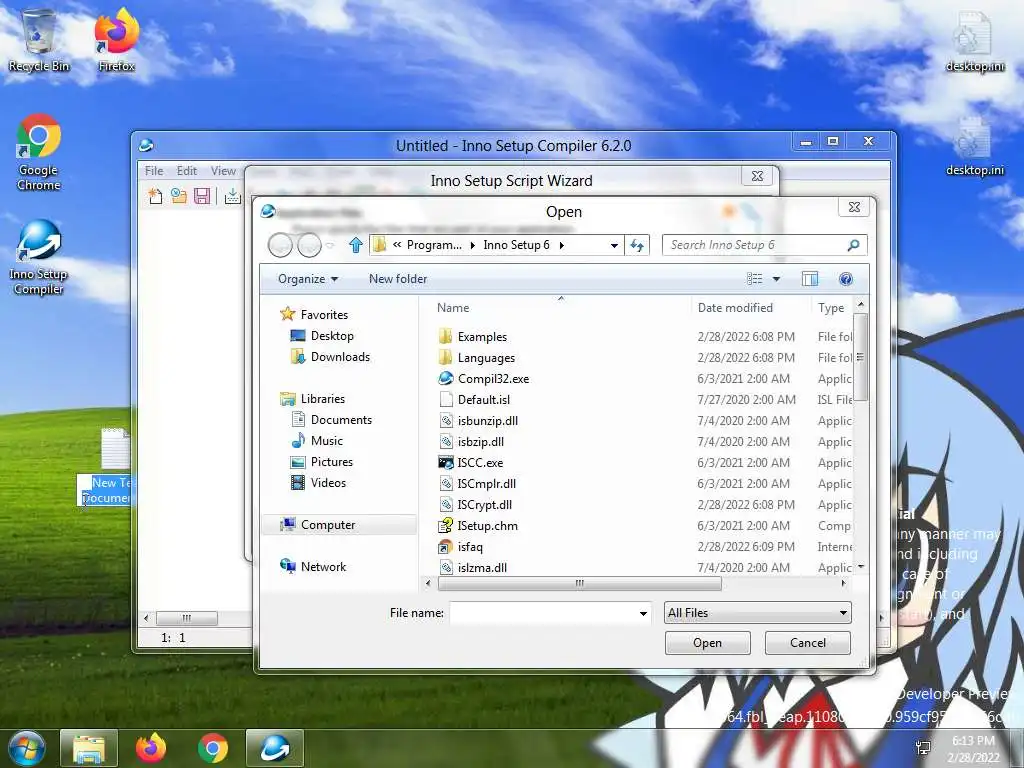Click the Save toolbar icon in Inno Setup

coord(202,196)
